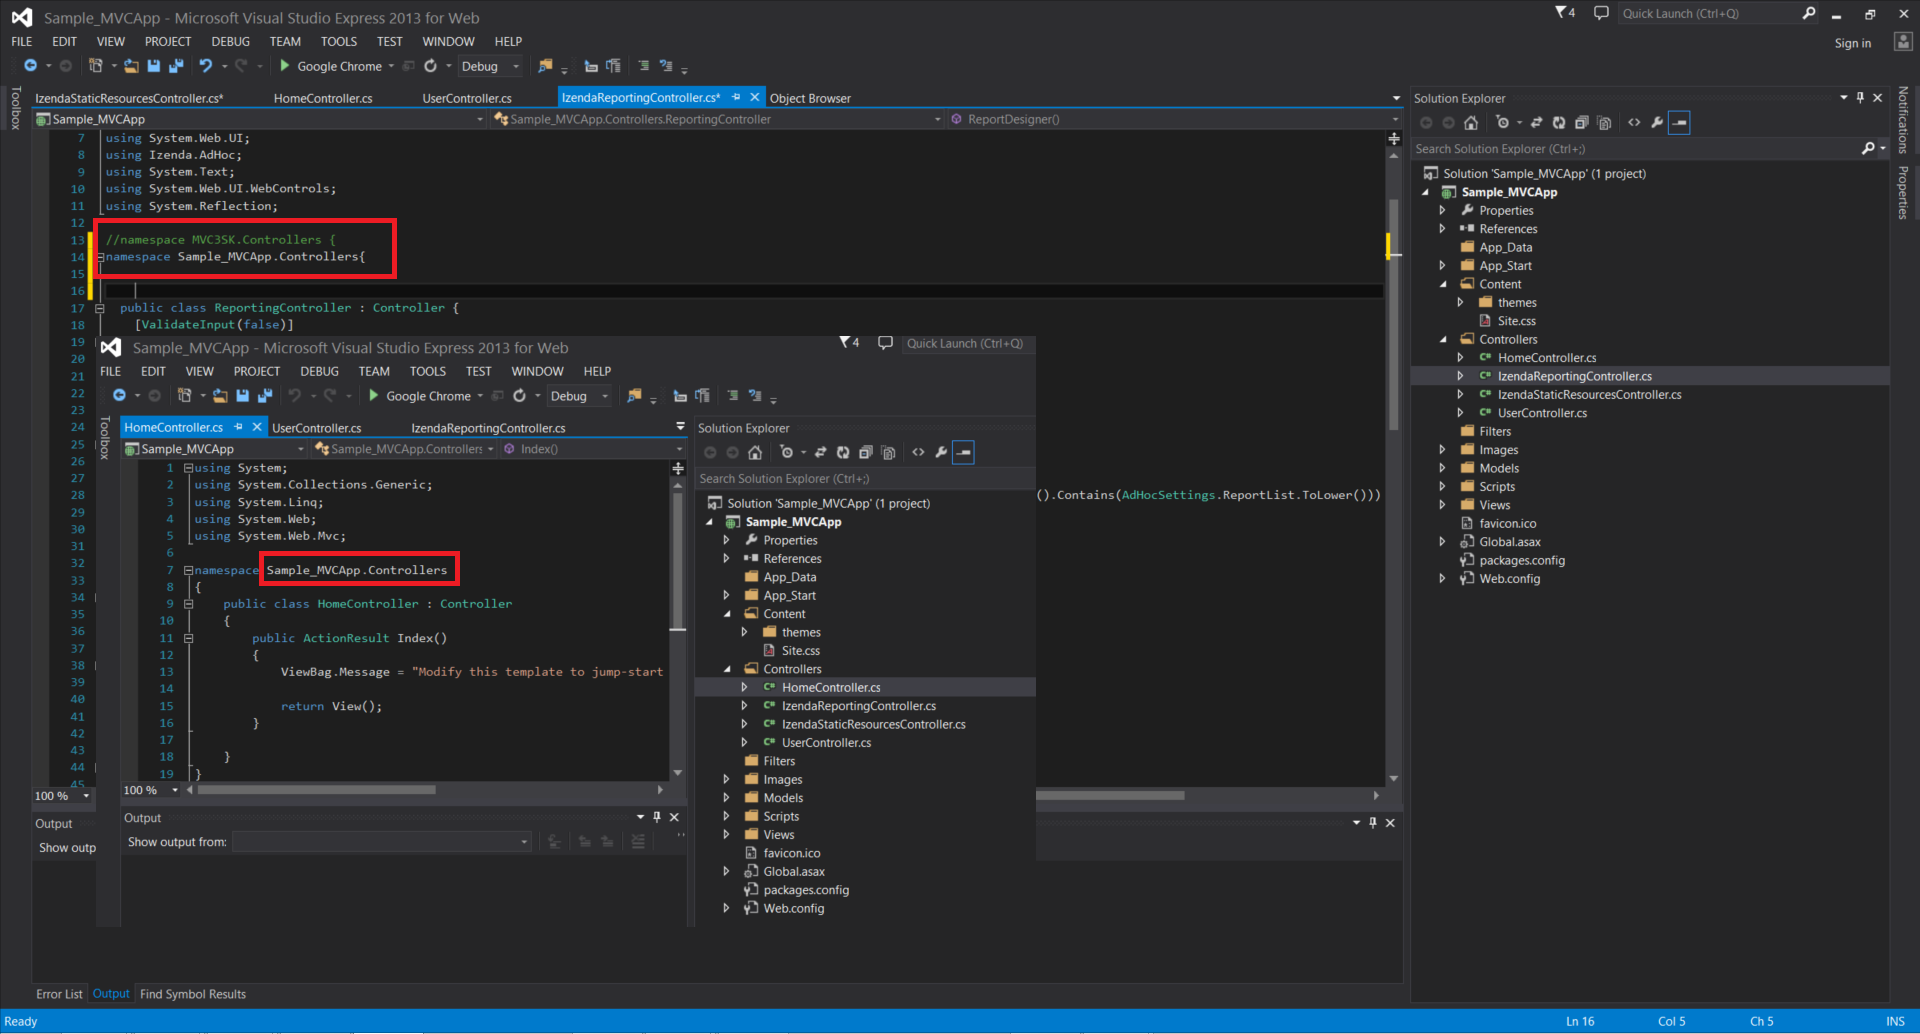Click the Home icon in main Solution Explorer
This screenshot has height=1034, width=1920.
1471,123
